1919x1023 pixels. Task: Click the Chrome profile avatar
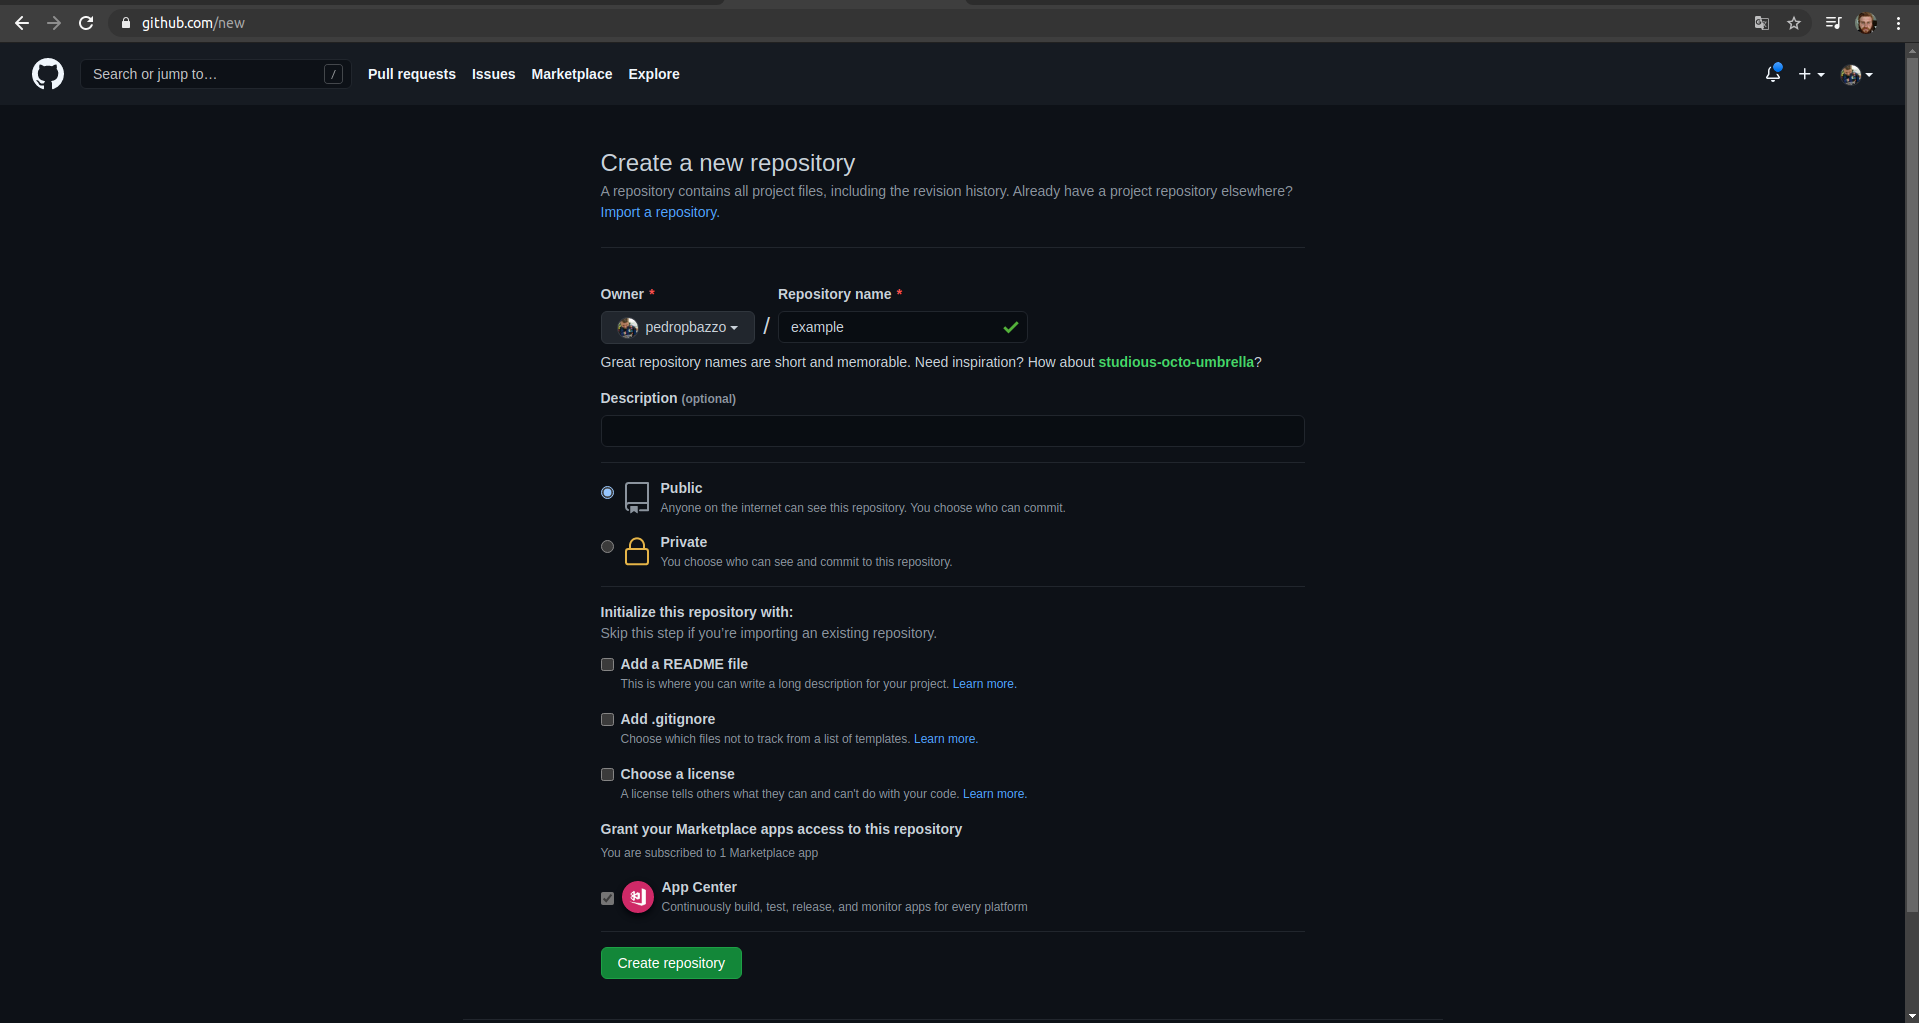click(1866, 23)
